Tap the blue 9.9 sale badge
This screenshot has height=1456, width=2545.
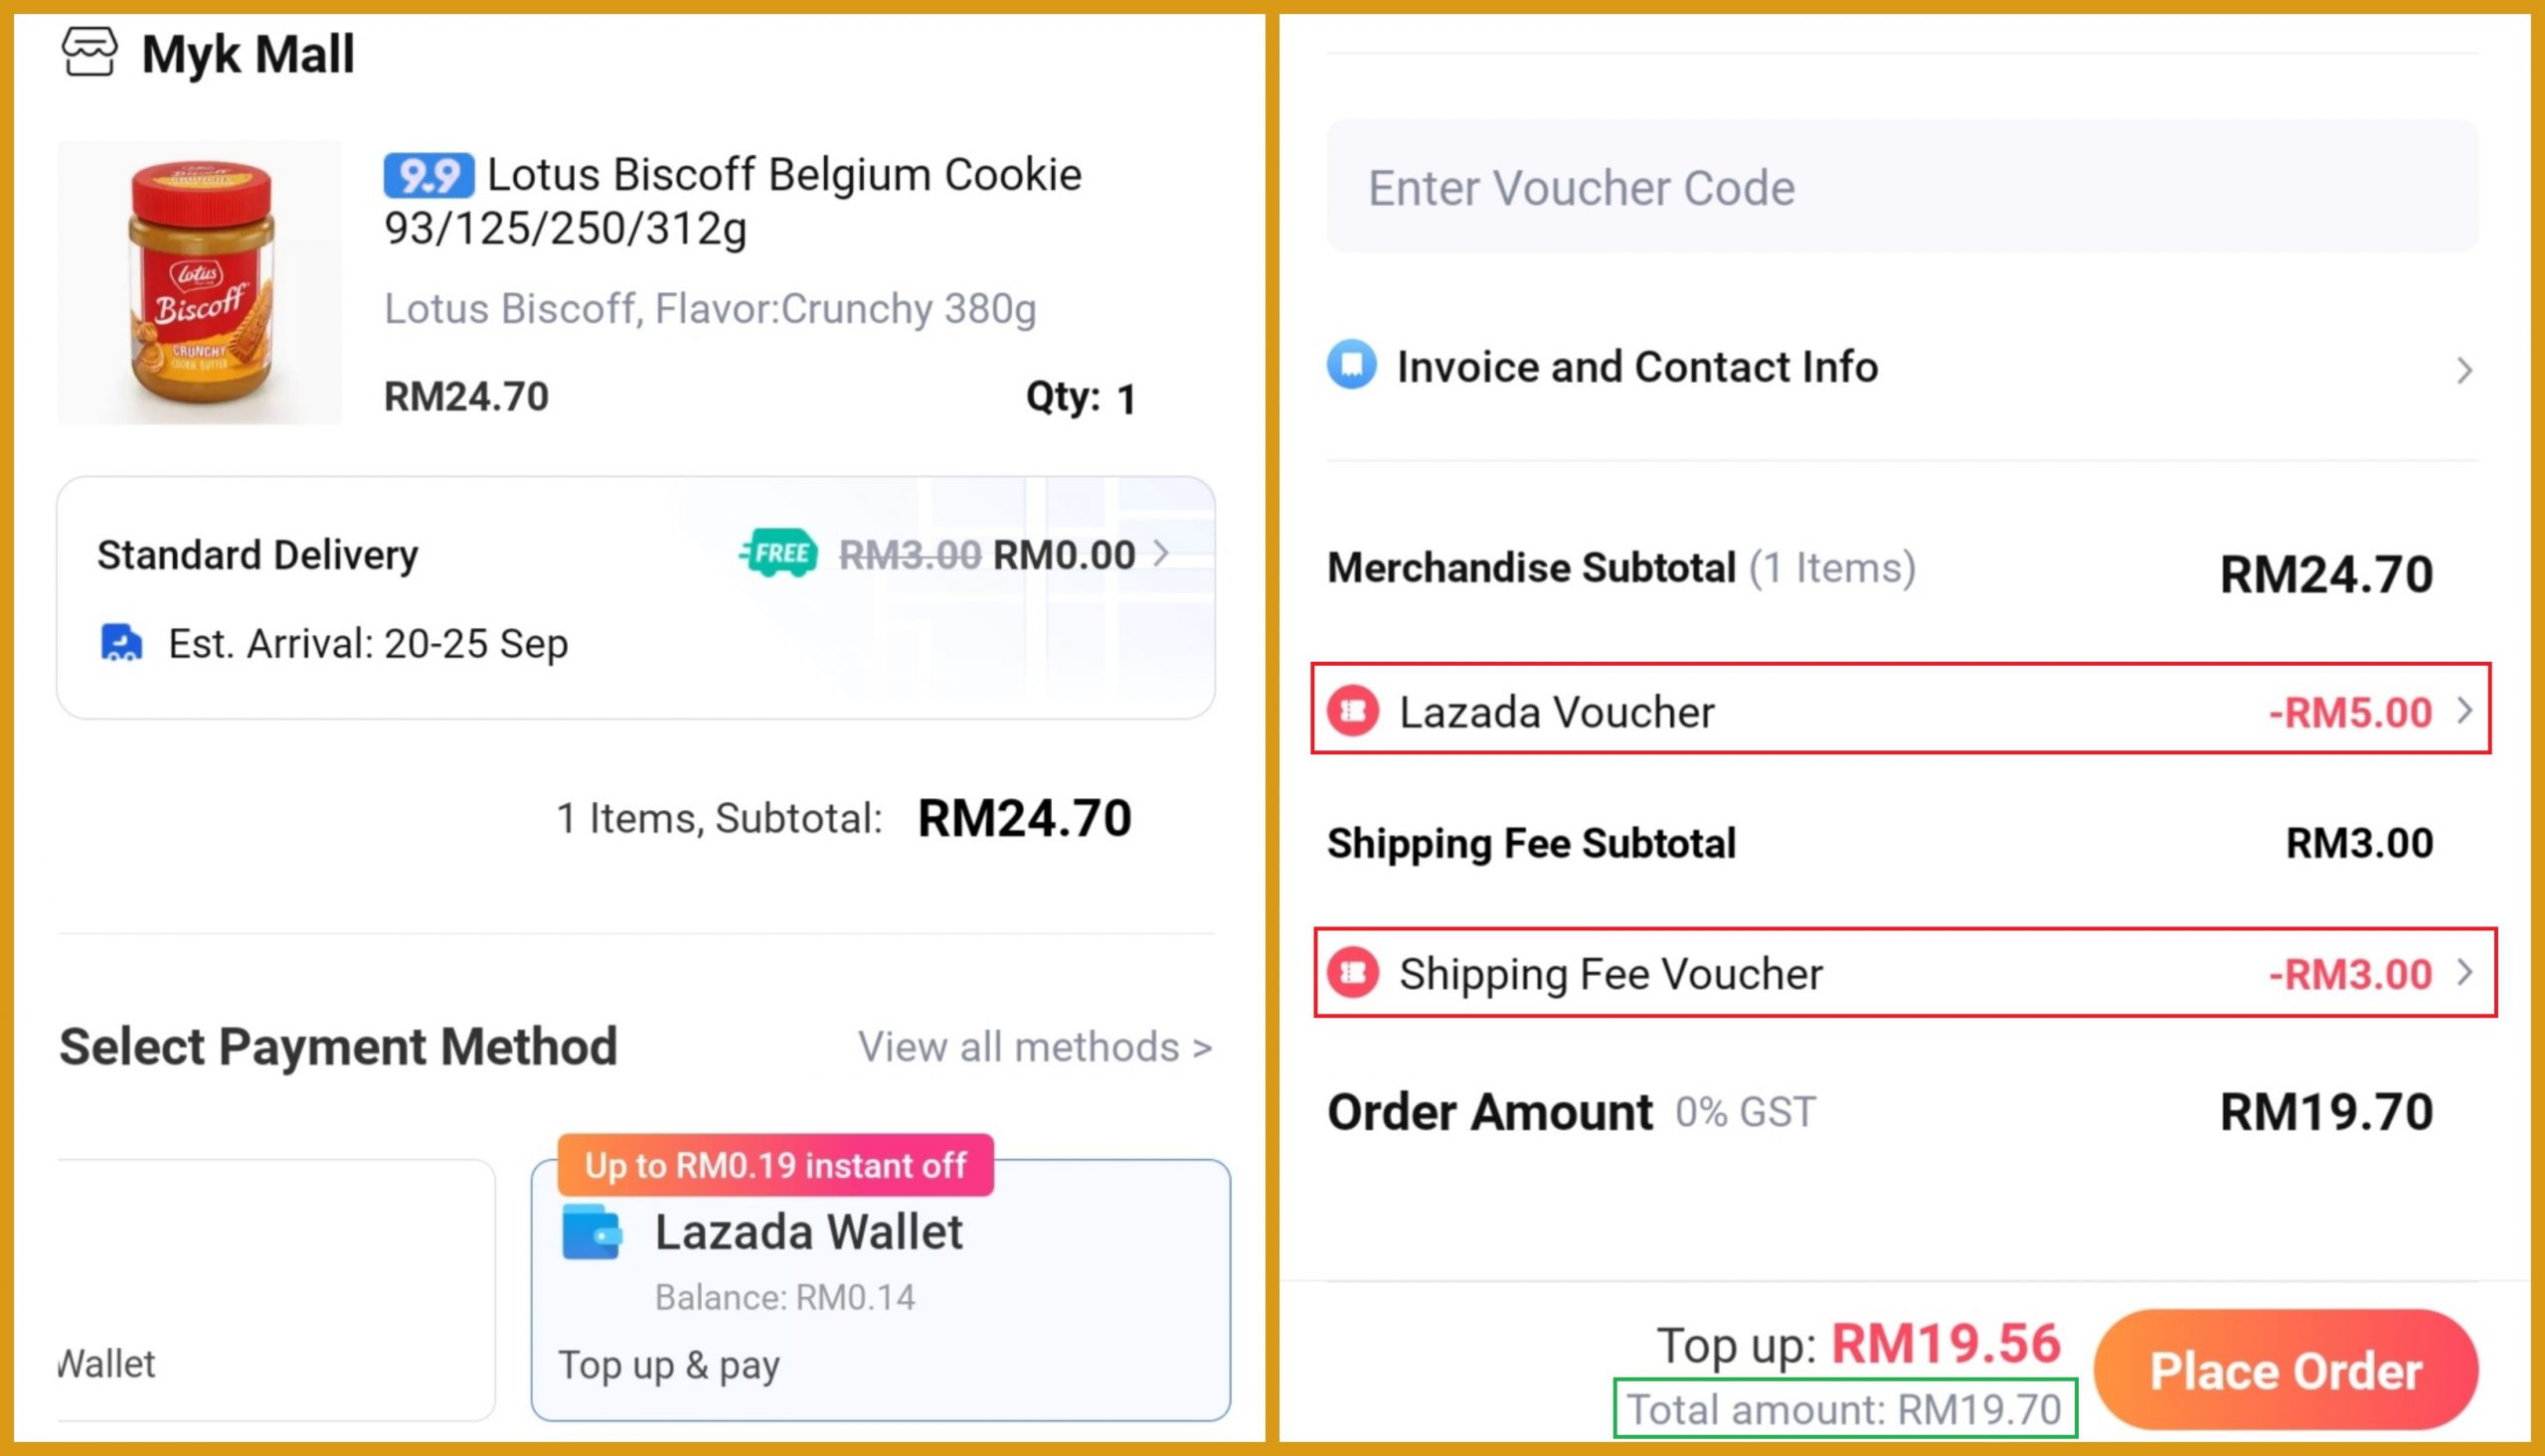(429, 177)
